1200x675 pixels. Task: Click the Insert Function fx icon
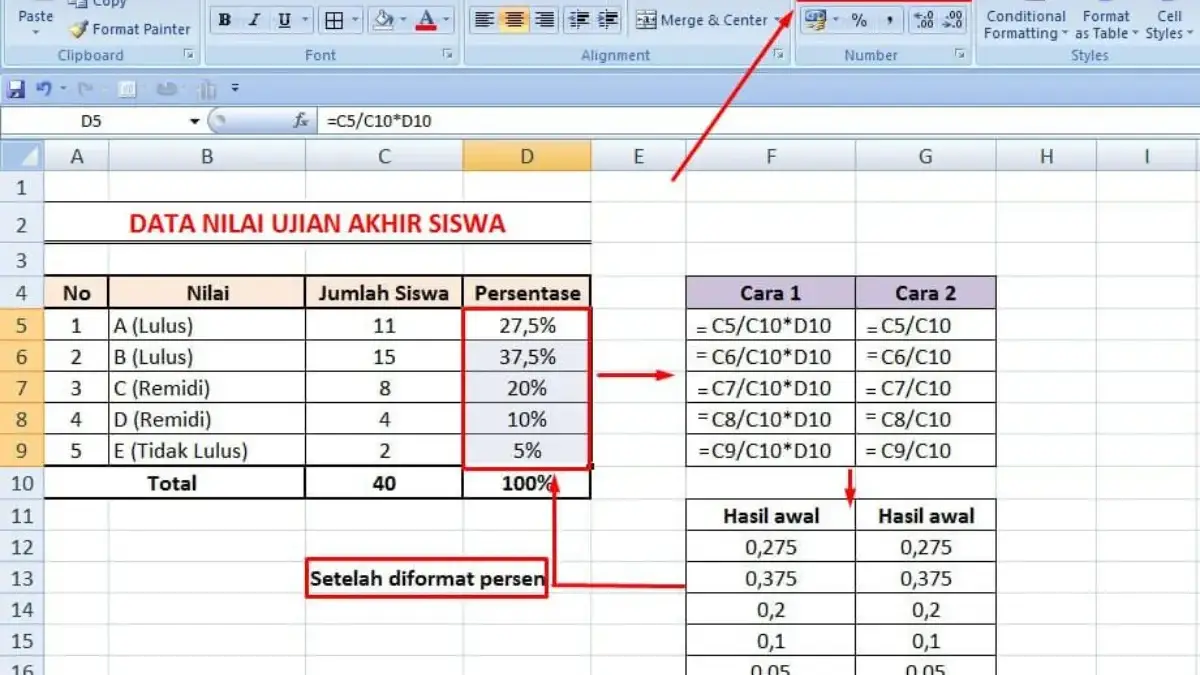pos(300,121)
